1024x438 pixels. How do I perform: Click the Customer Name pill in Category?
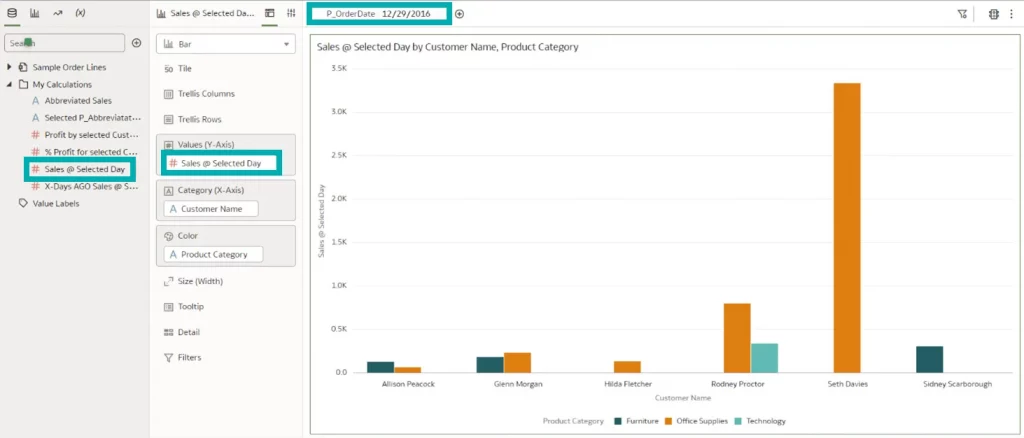pyautogui.click(x=211, y=209)
